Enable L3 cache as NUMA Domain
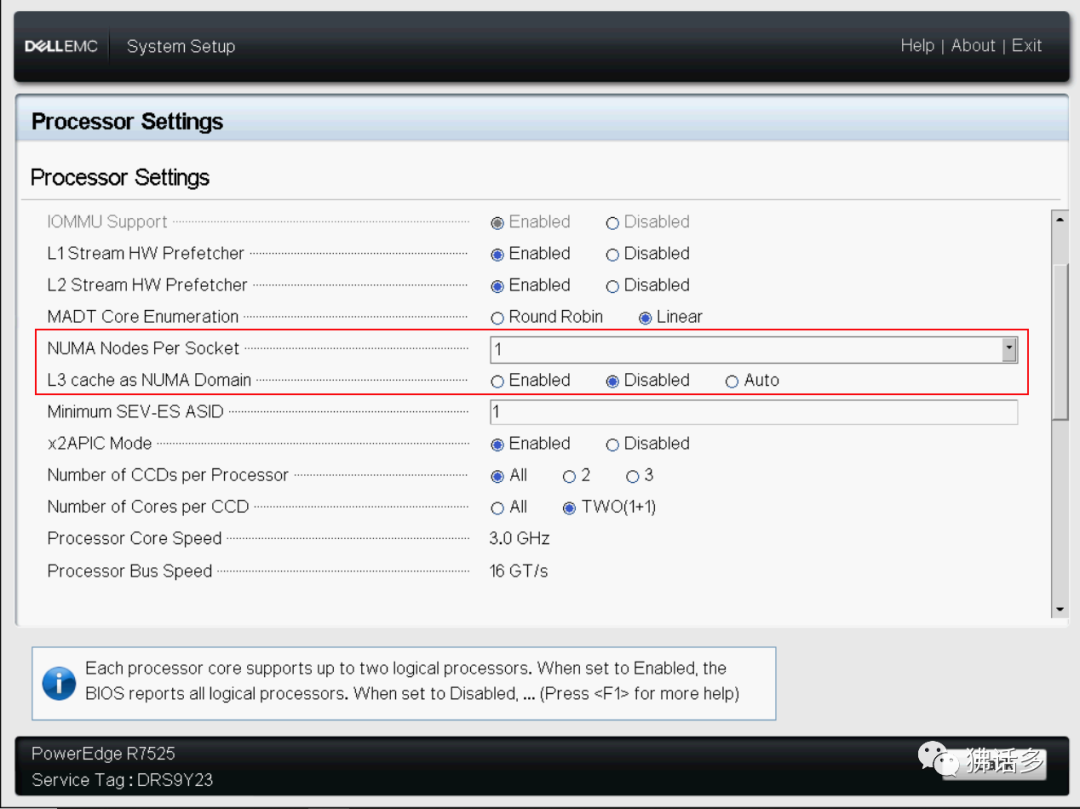 [498, 381]
